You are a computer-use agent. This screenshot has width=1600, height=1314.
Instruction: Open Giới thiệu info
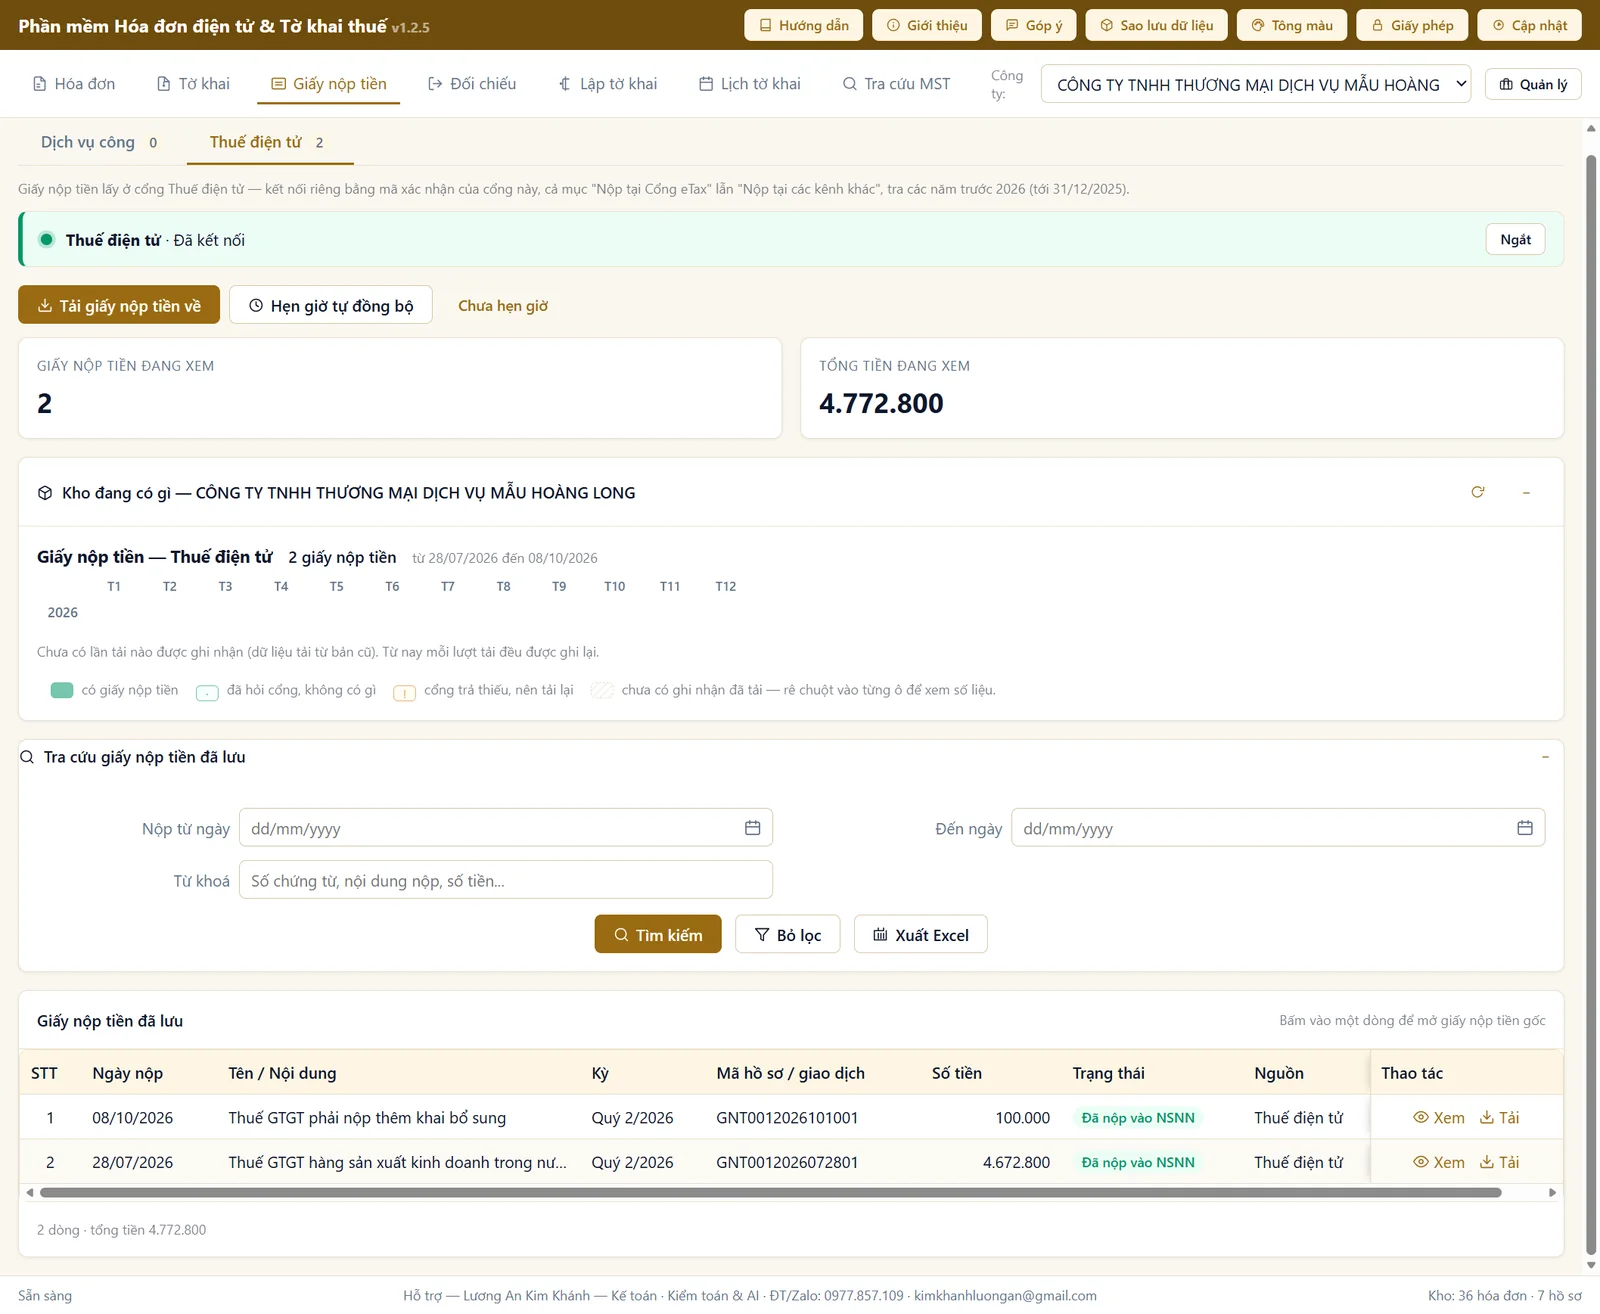(927, 25)
